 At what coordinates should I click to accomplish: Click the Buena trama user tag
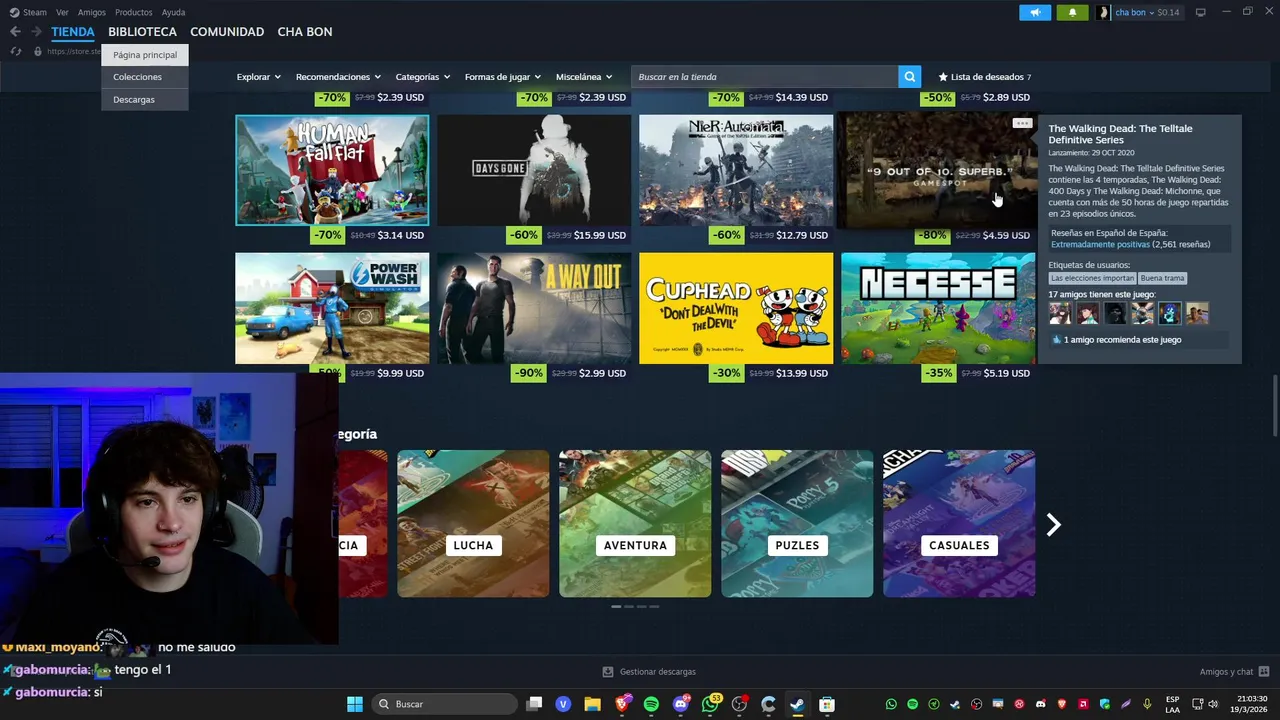coord(1162,278)
